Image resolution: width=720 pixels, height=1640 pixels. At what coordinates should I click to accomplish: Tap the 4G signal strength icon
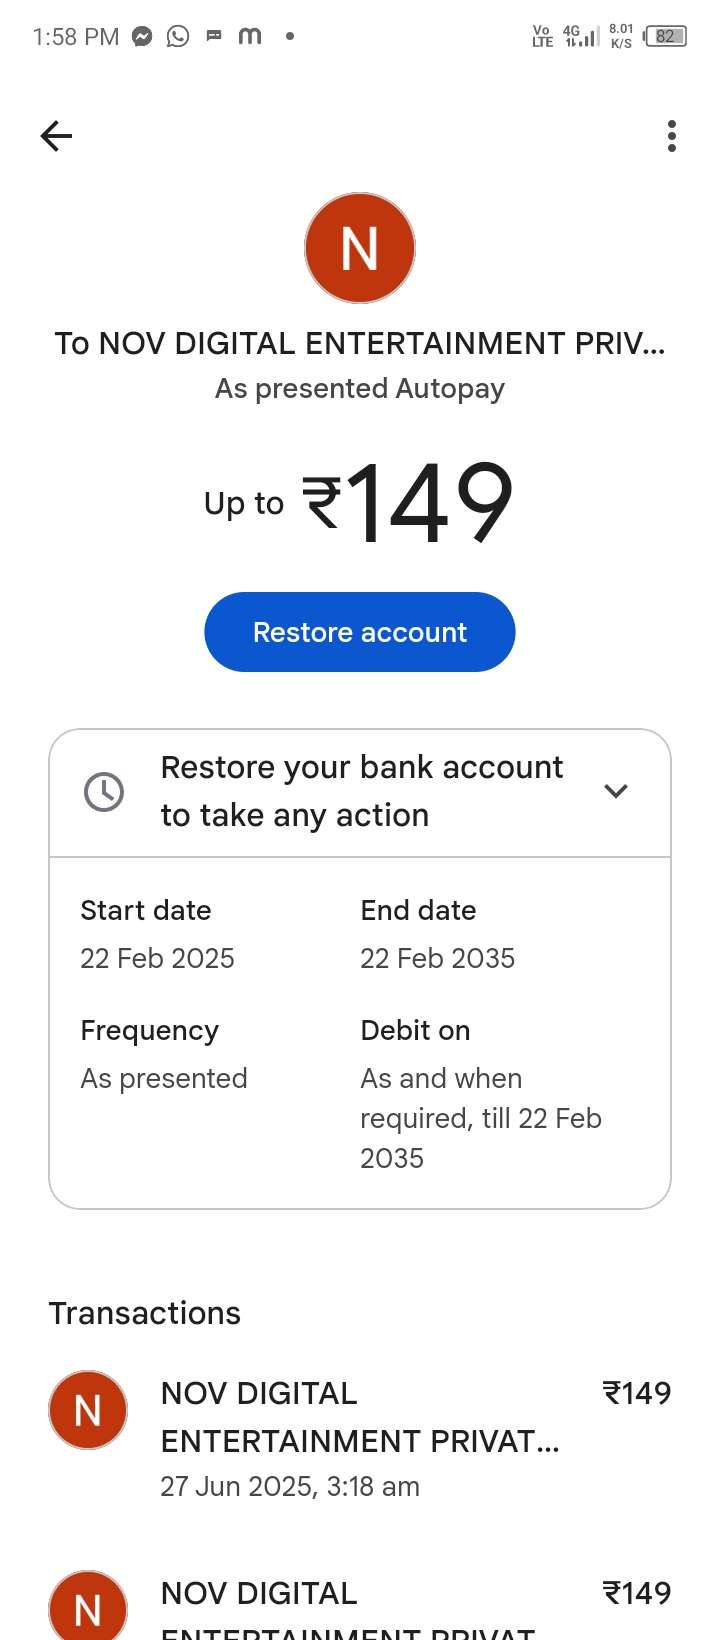click(581, 37)
